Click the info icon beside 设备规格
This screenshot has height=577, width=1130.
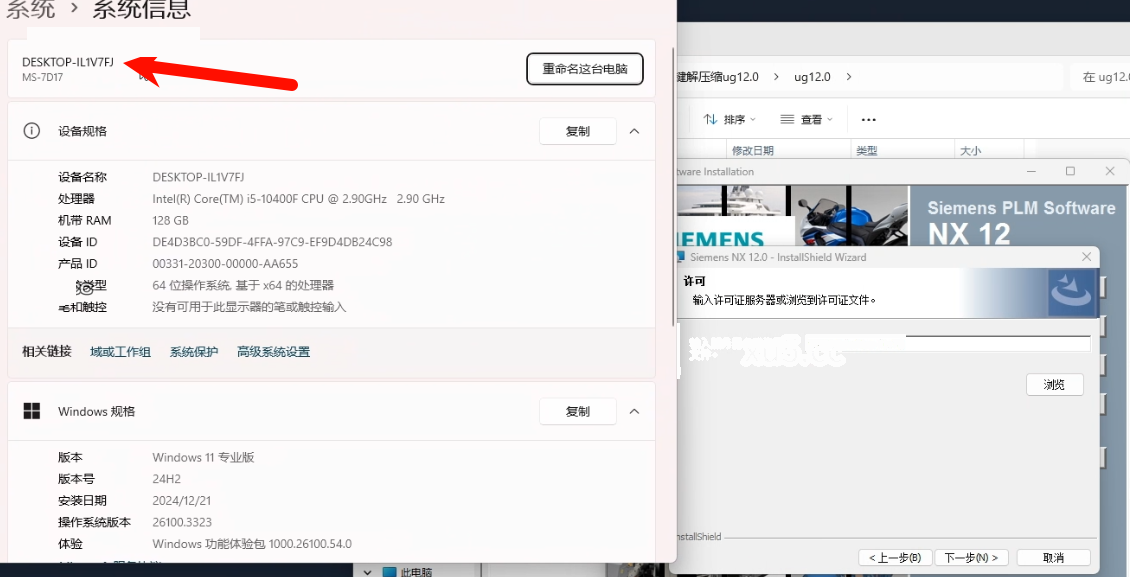31,131
